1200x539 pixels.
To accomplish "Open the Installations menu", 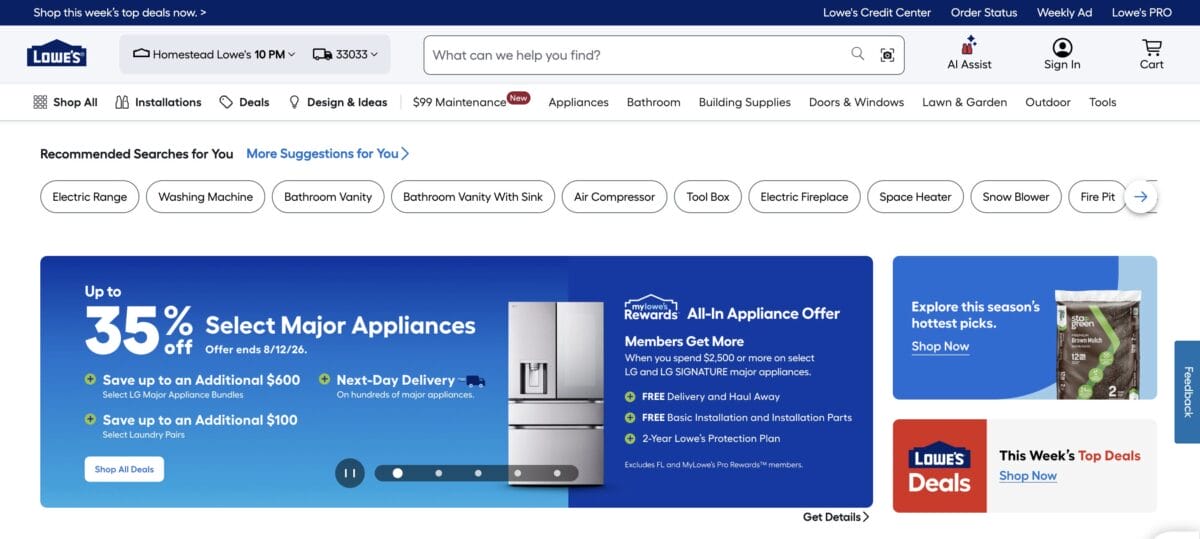I will point(158,102).
